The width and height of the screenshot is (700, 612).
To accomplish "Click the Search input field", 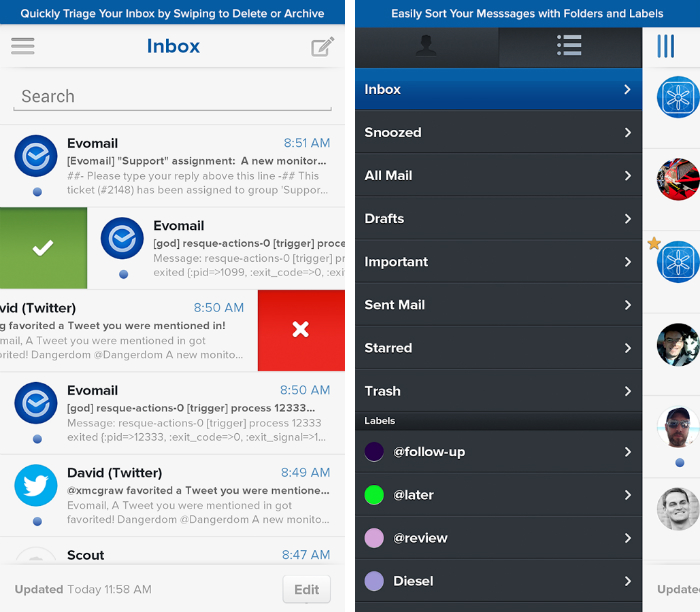I will click(x=172, y=97).
